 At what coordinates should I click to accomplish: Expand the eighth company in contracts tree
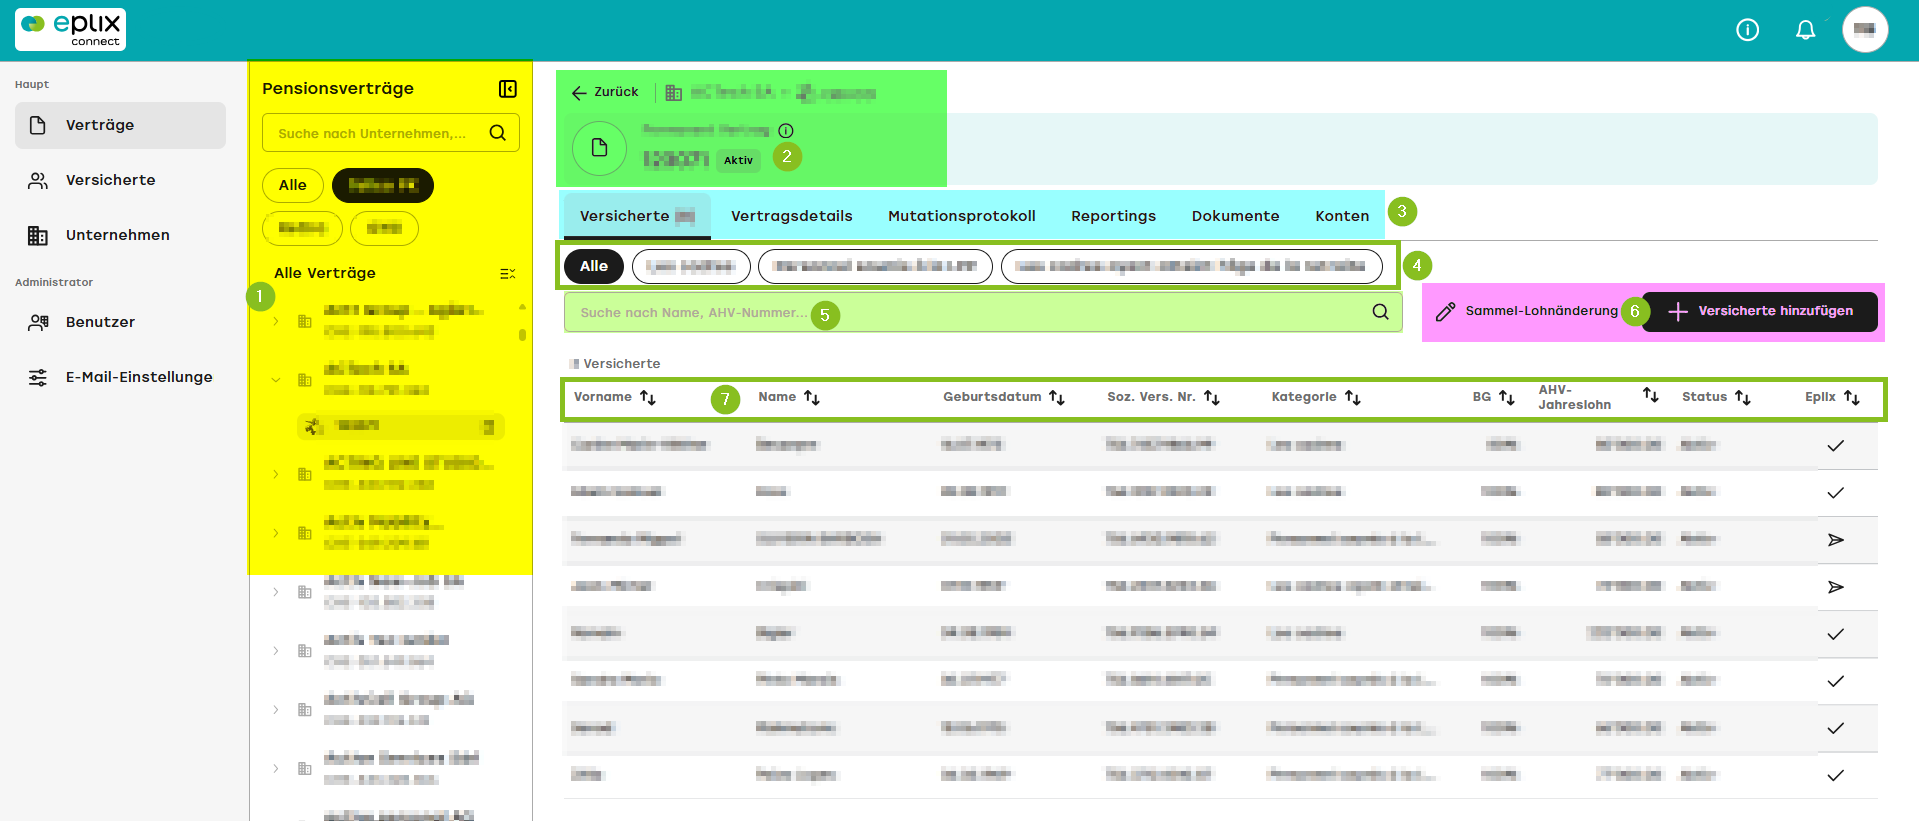[276, 769]
